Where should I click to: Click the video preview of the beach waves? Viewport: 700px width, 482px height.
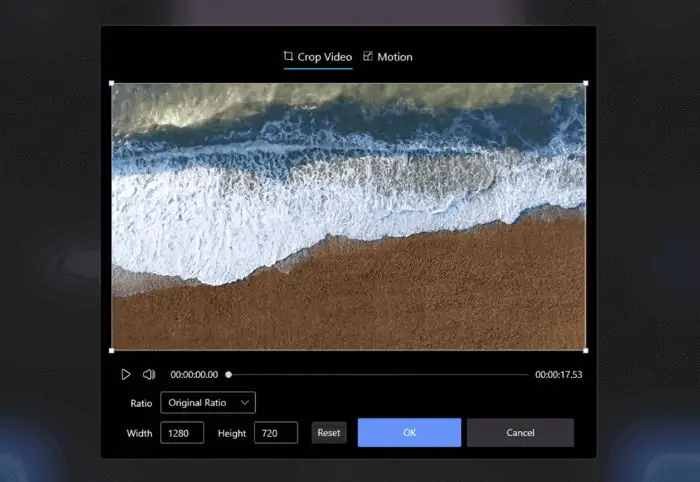[349, 217]
